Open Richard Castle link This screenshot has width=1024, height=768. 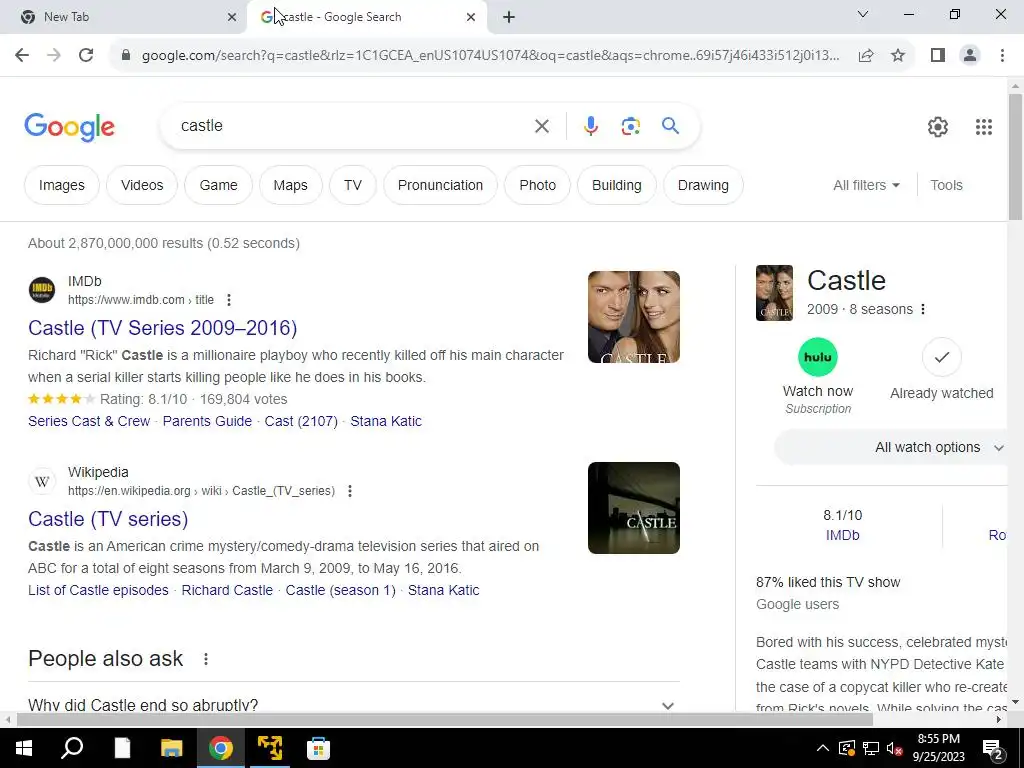tap(227, 590)
